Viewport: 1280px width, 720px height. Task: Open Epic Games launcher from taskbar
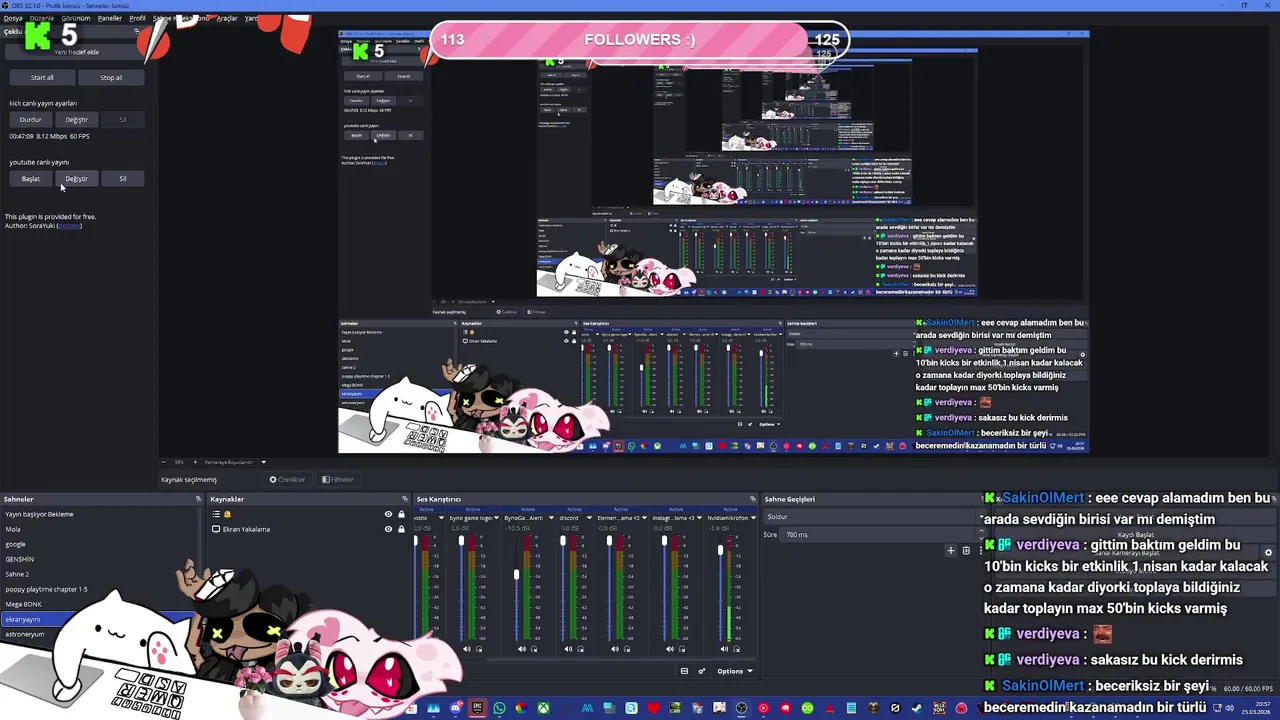(478, 708)
